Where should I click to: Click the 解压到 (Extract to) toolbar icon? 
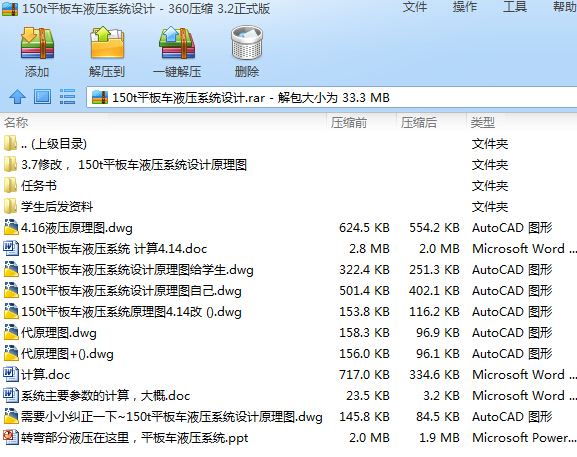click(x=107, y=42)
